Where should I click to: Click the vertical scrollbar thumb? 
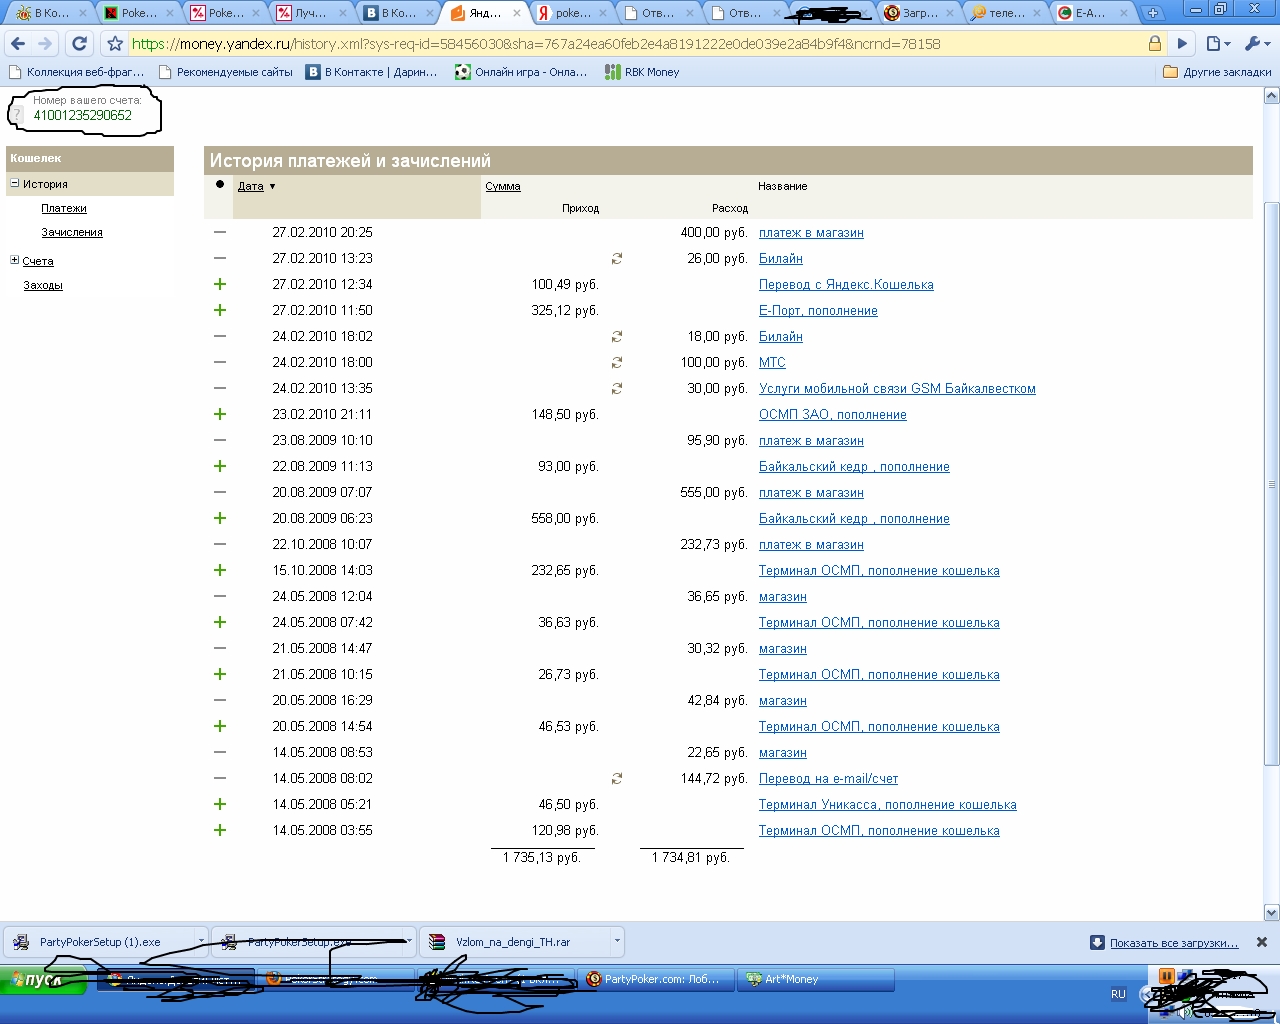tap(1272, 484)
